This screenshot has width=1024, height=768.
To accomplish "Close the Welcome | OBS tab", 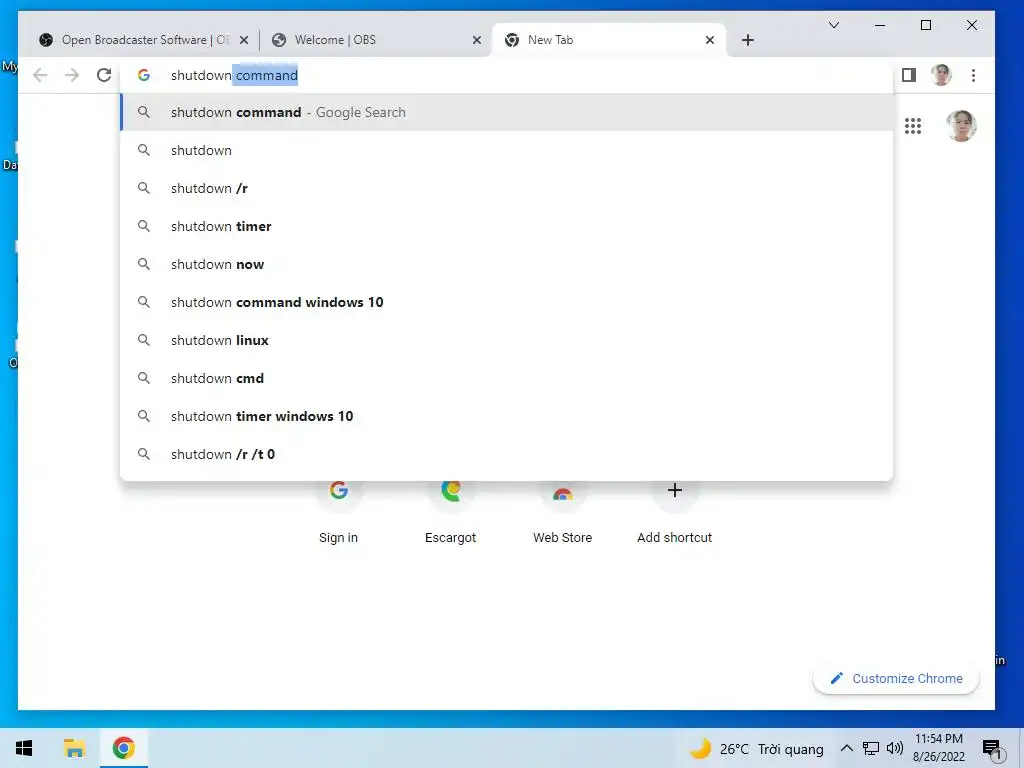I will (x=477, y=40).
